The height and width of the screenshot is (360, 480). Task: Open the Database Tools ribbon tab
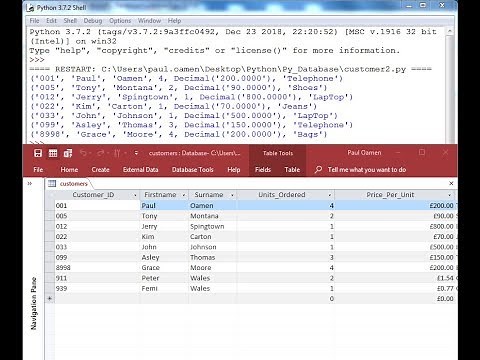[x=192, y=169]
